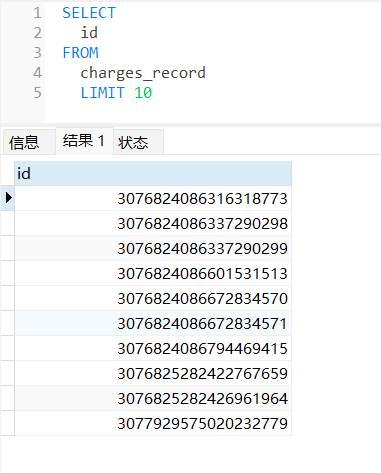
Task: Select cell 307682408660153​1513
Action: coord(153,273)
